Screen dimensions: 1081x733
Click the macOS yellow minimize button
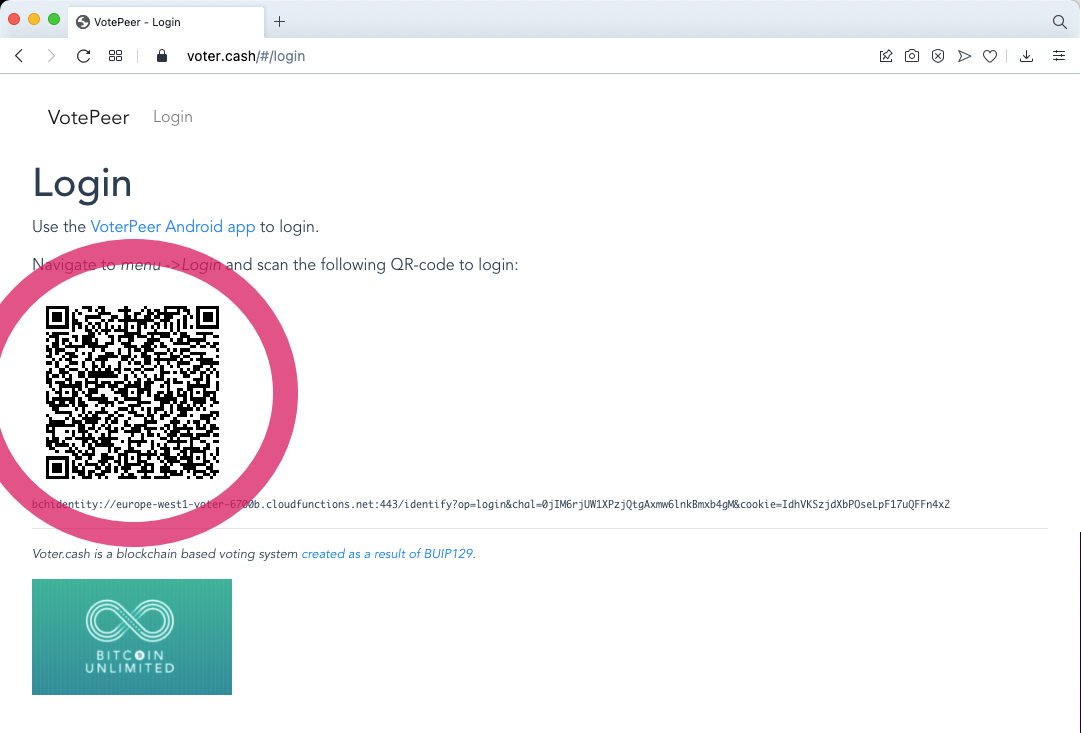point(34,19)
